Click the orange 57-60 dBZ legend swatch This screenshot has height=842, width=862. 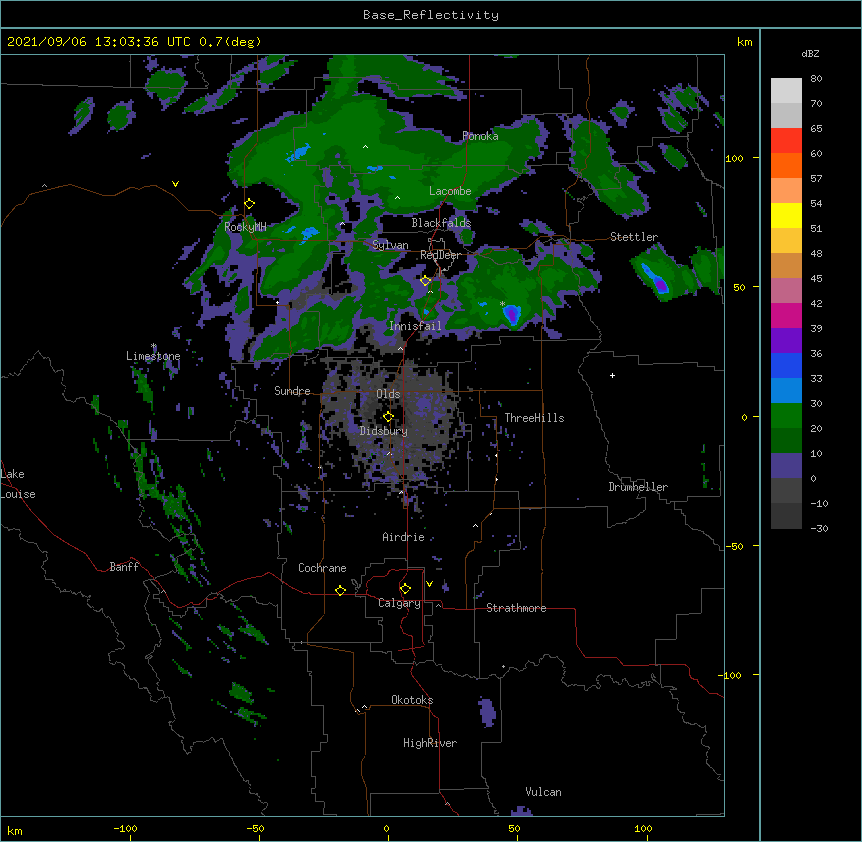[x=786, y=165]
